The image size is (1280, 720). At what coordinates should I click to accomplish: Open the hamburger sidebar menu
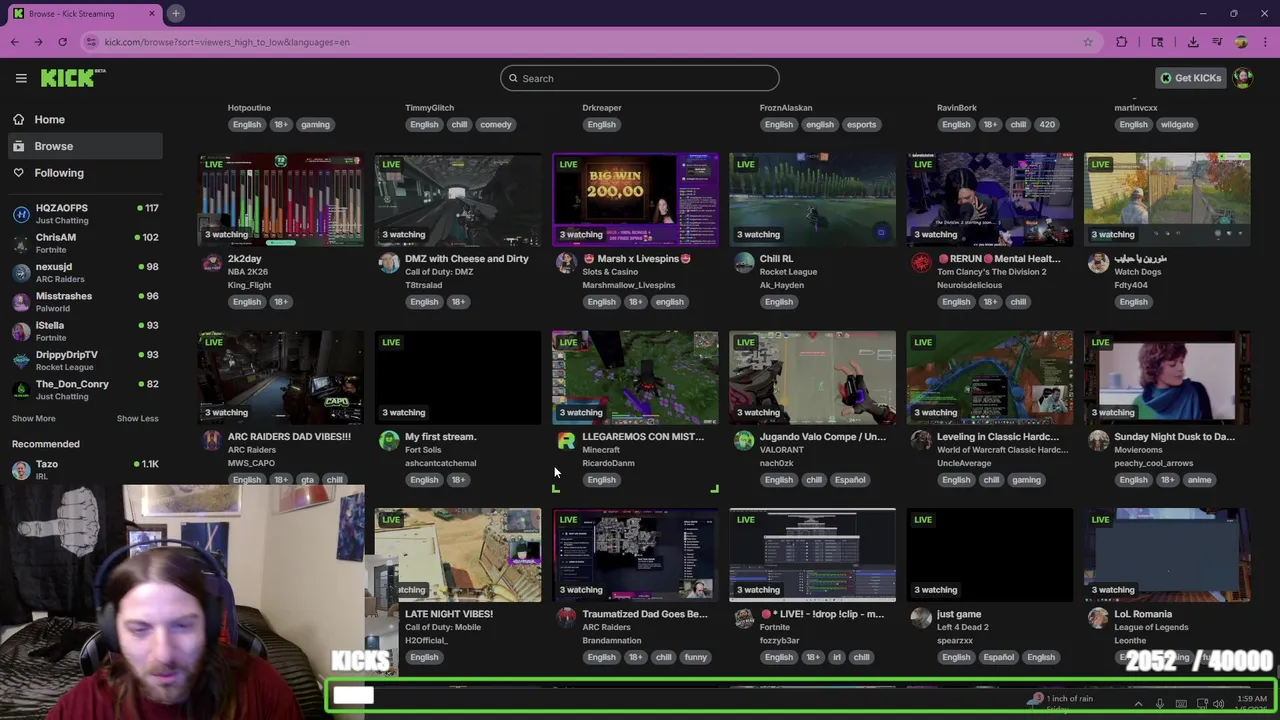coord(21,78)
